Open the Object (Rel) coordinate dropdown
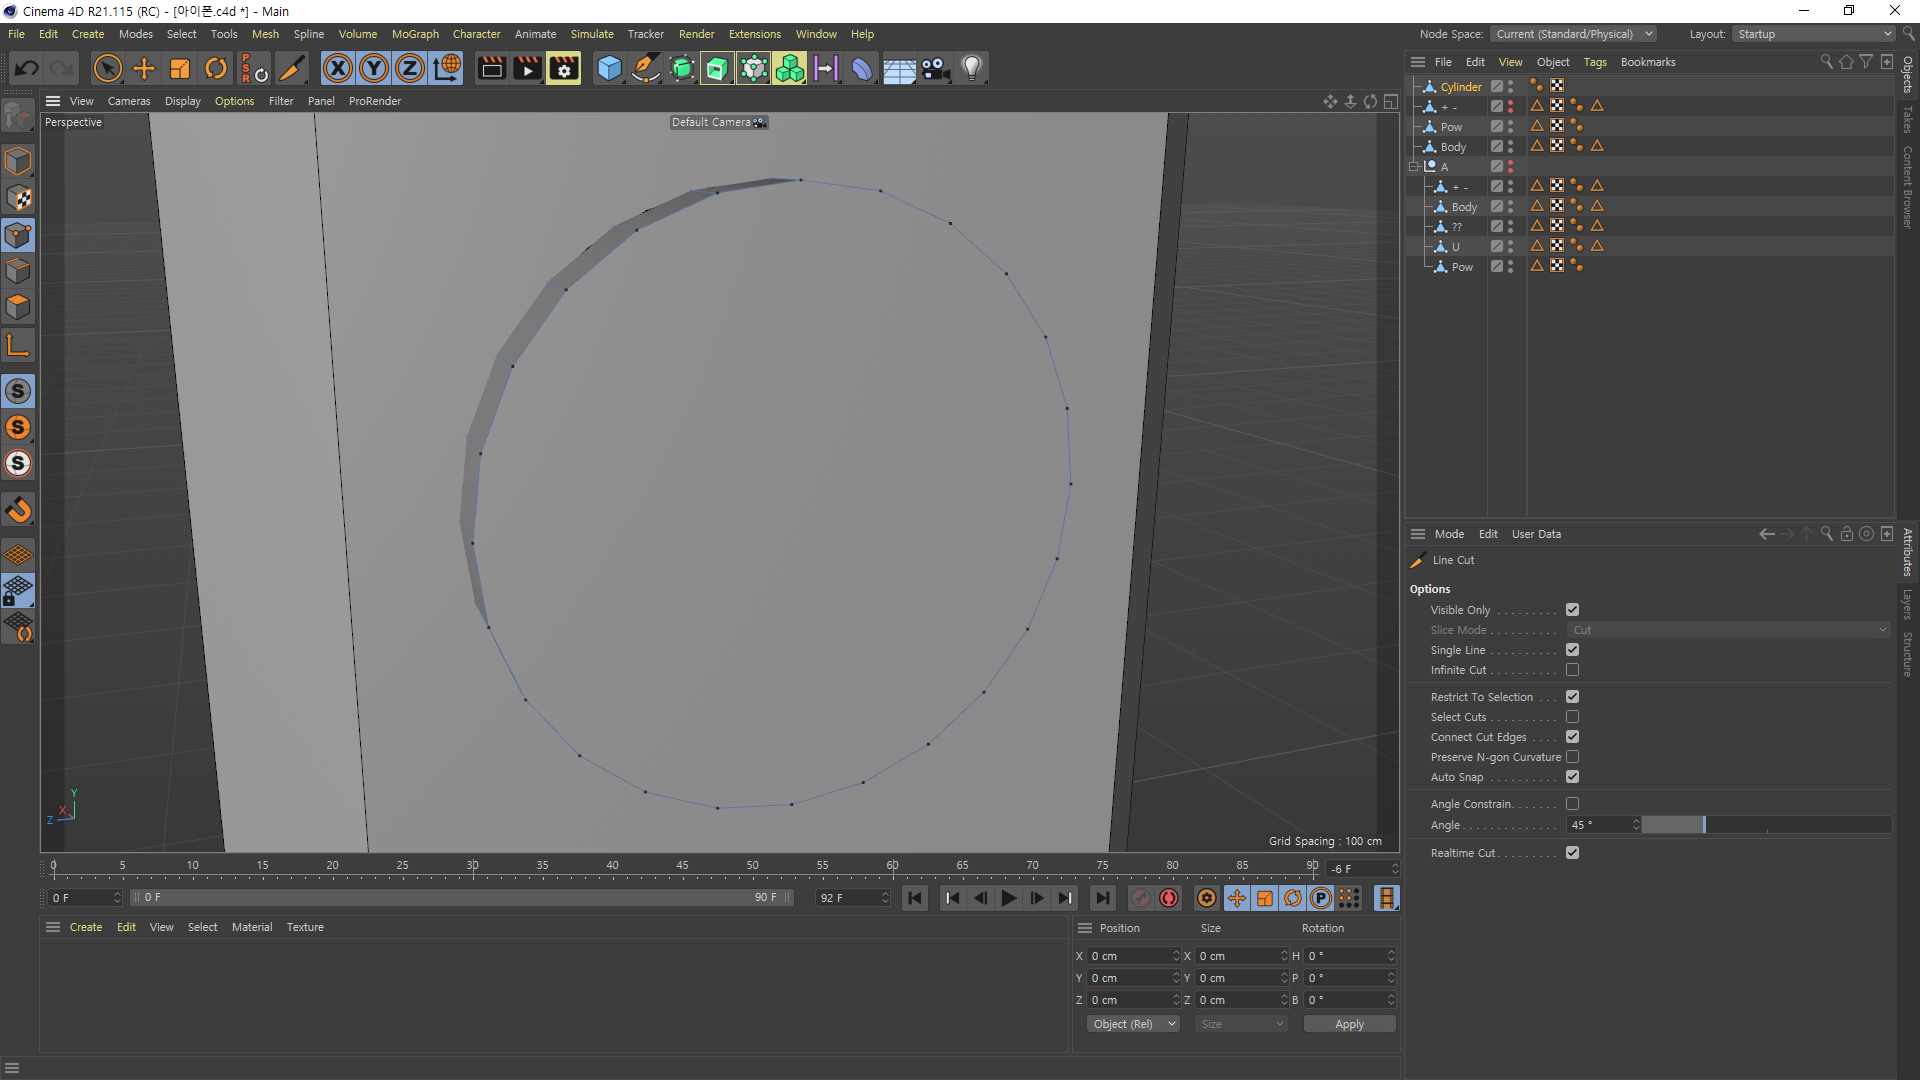This screenshot has width=1920, height=1080. (1133, 1024)
